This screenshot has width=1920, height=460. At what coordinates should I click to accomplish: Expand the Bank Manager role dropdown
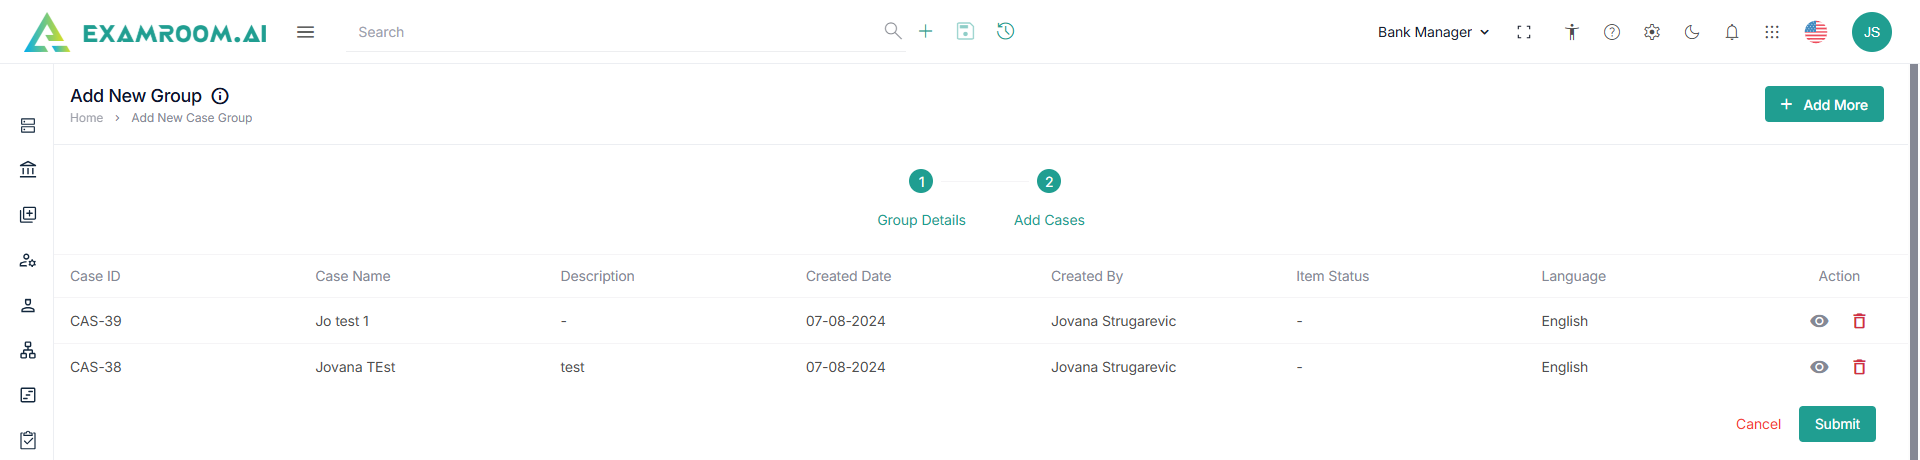(1433, 32)
